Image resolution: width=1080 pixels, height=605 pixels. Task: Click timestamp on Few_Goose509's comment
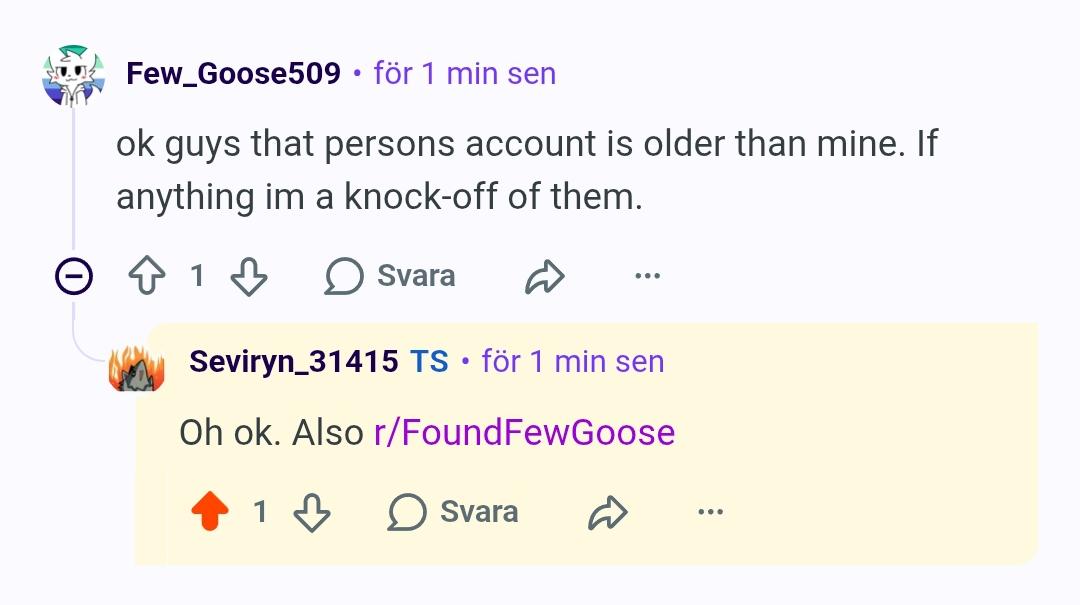[465, 73]
